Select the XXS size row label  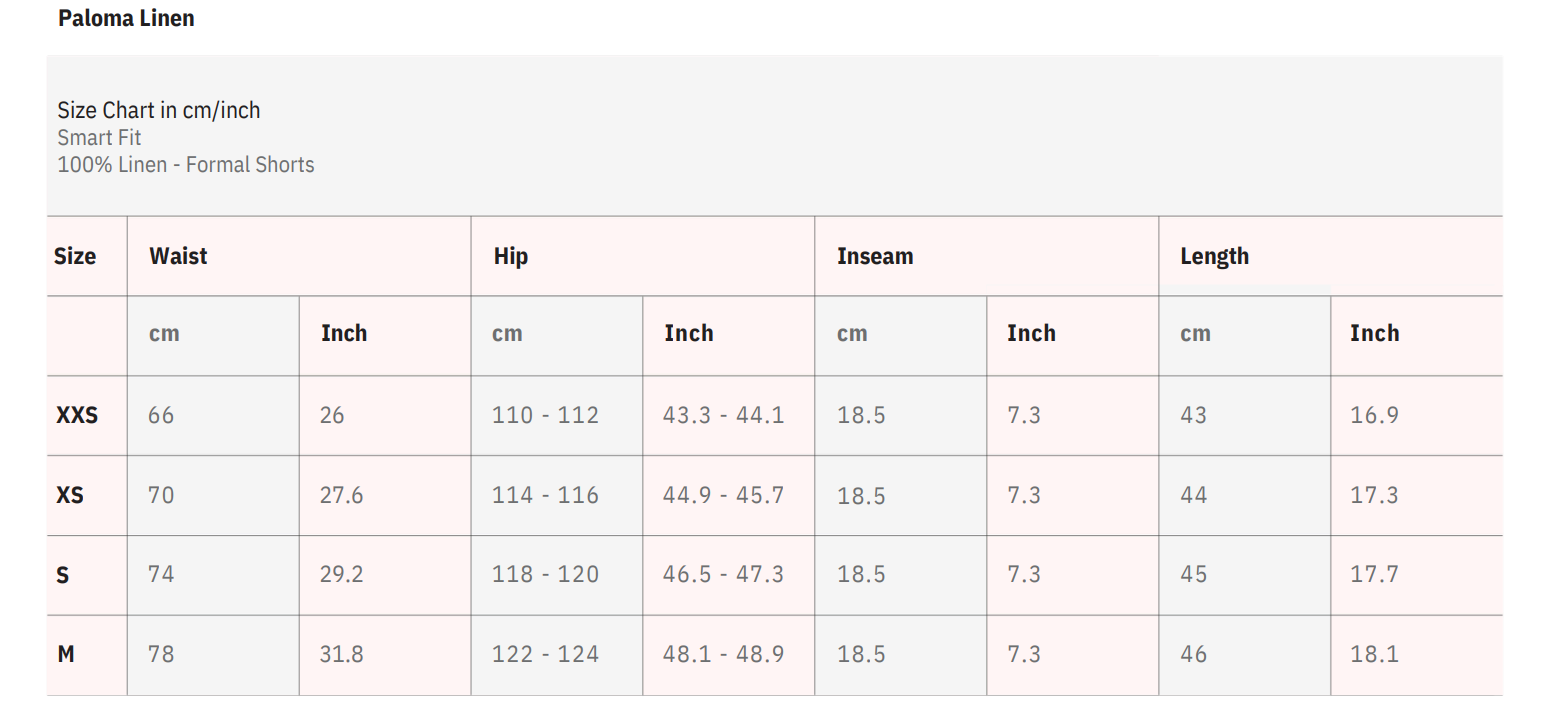coord(77,415)
